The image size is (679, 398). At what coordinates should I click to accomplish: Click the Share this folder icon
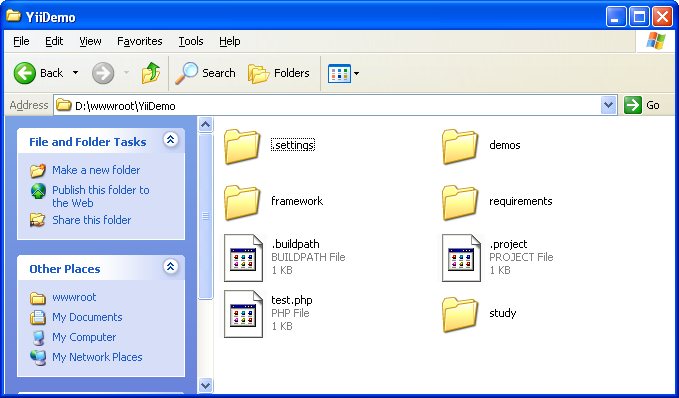38,220
